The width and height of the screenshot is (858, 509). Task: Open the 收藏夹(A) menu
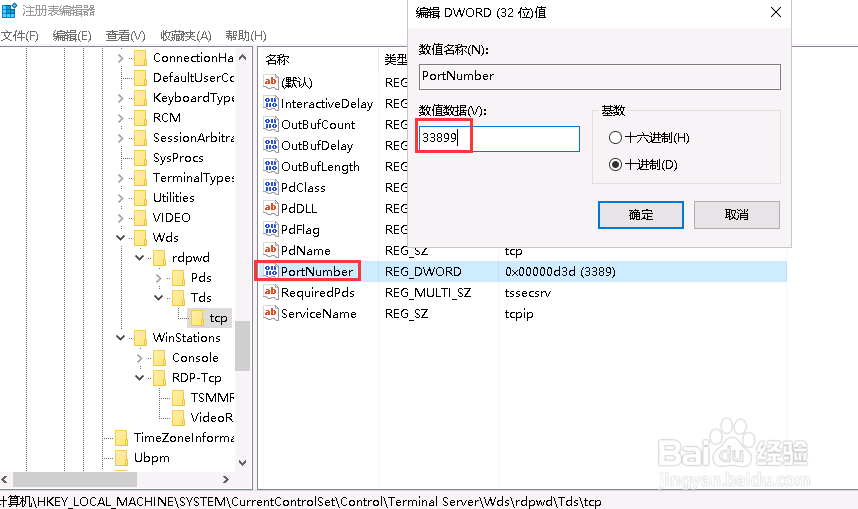(185, 36)
